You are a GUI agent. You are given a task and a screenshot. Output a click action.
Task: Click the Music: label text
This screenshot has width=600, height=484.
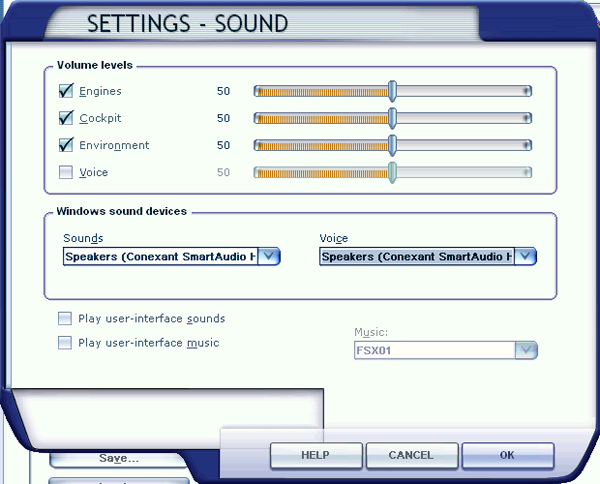click(x=371, y=332)
